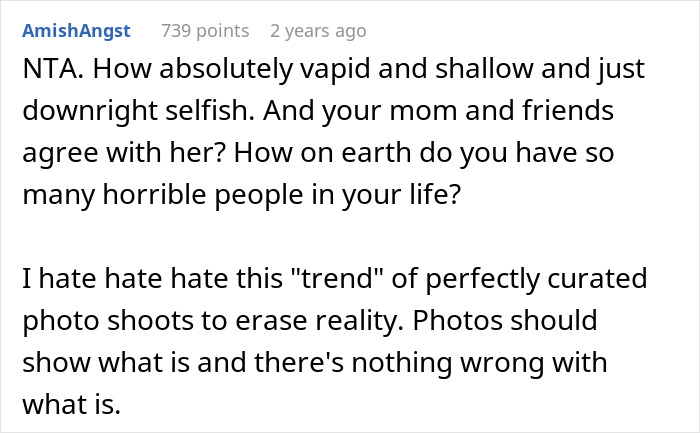The image size is (700, 433).
Task: Click the text 'And your mom and friends'
Action: (438, 111)
